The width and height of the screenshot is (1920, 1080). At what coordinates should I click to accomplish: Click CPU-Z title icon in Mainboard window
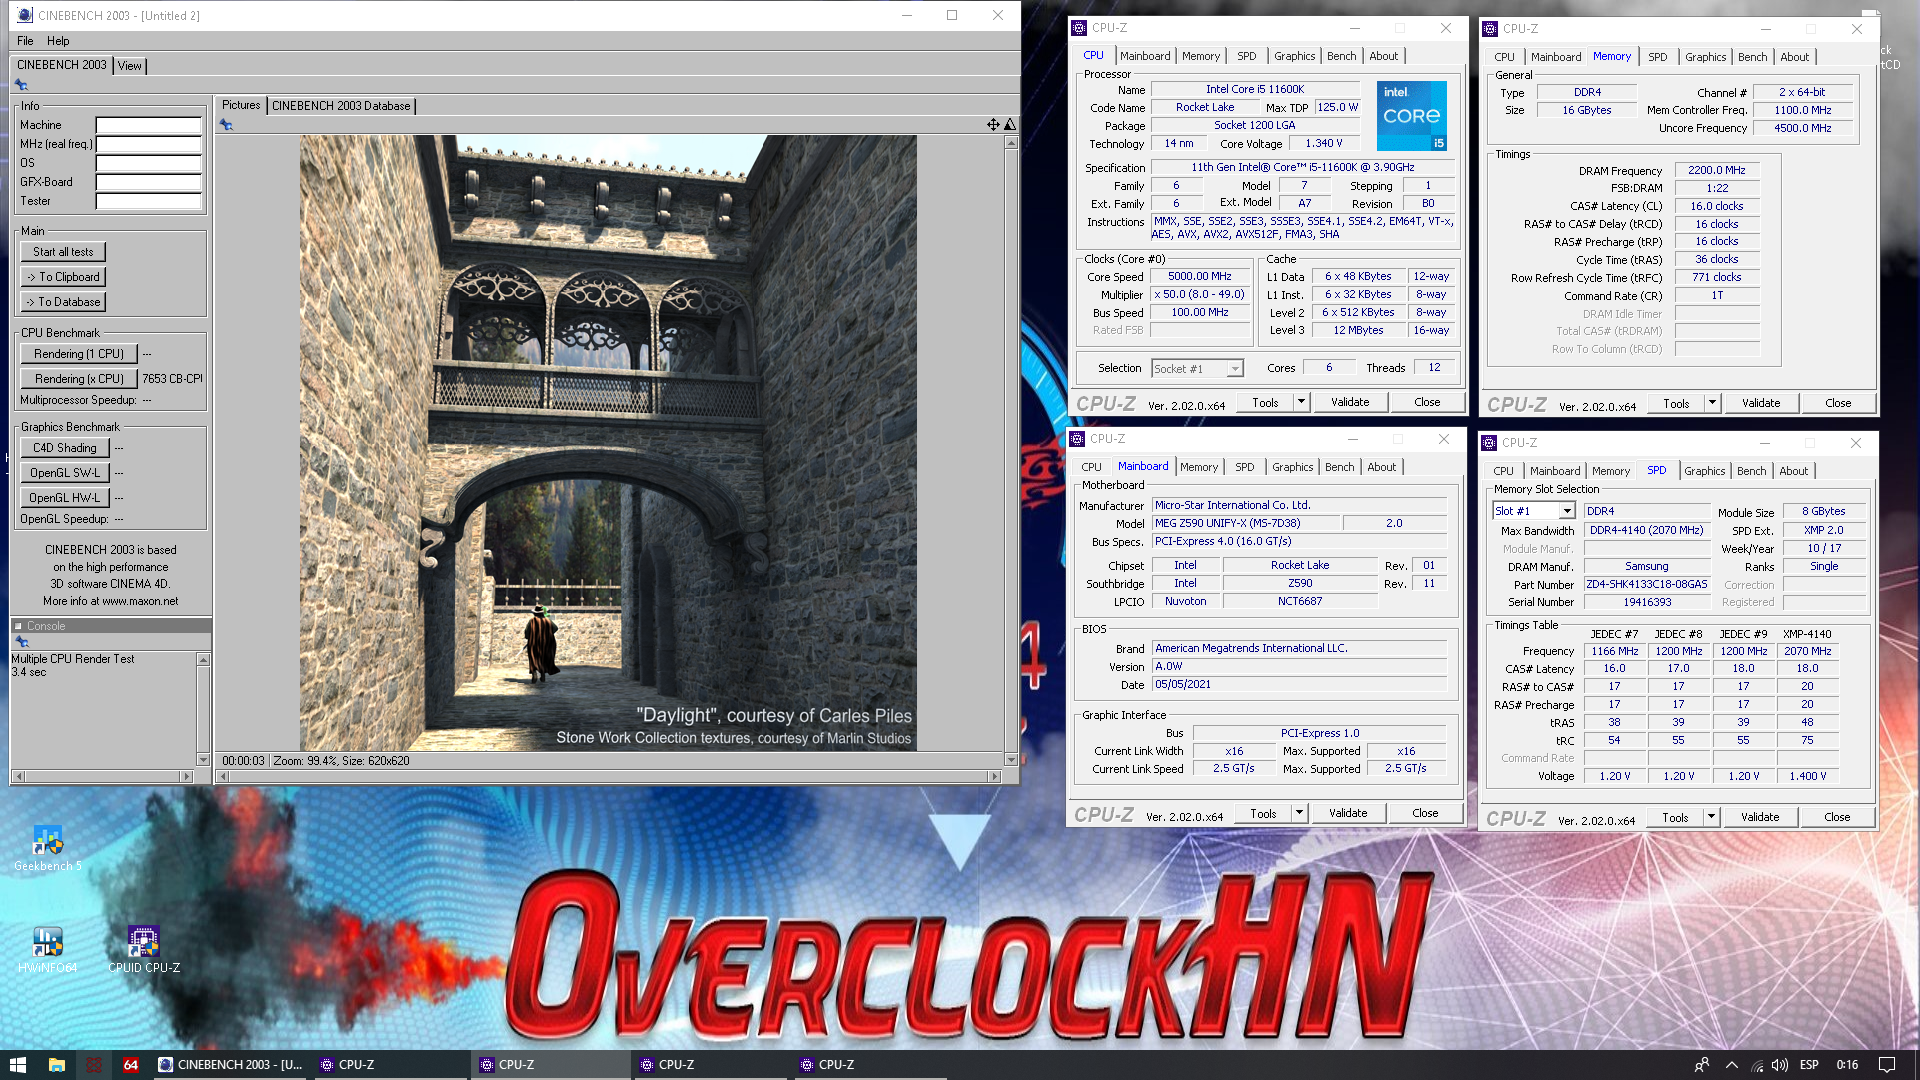(x=1077, y=439)
